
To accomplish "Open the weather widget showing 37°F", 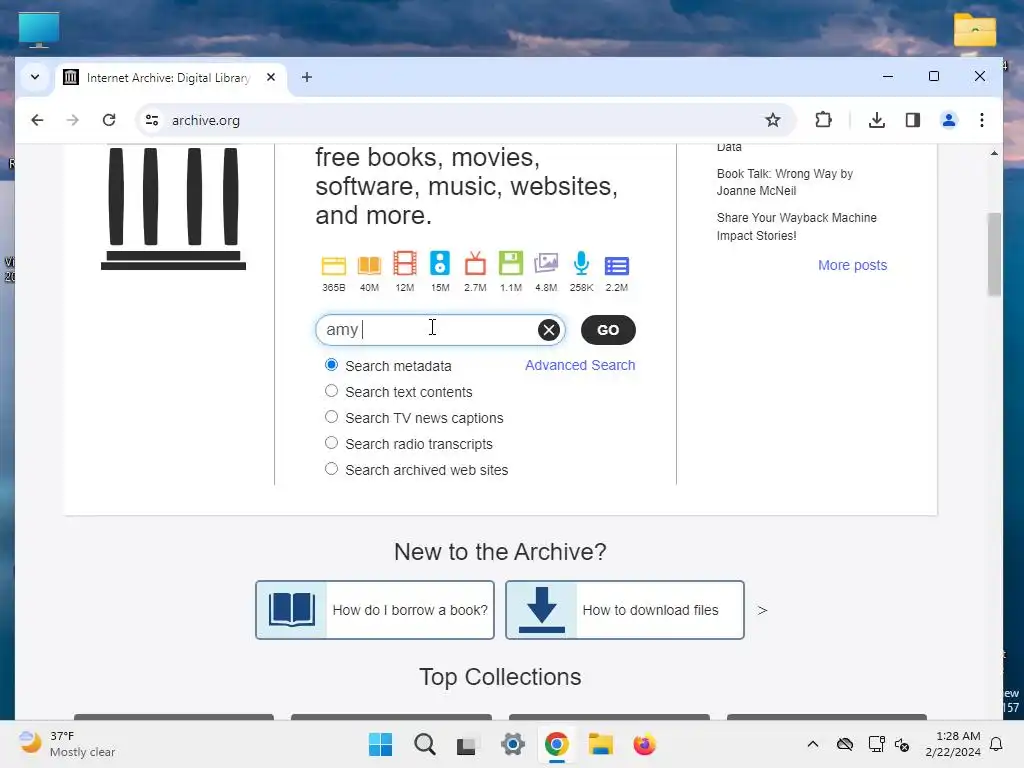I will tap(67, 744).
